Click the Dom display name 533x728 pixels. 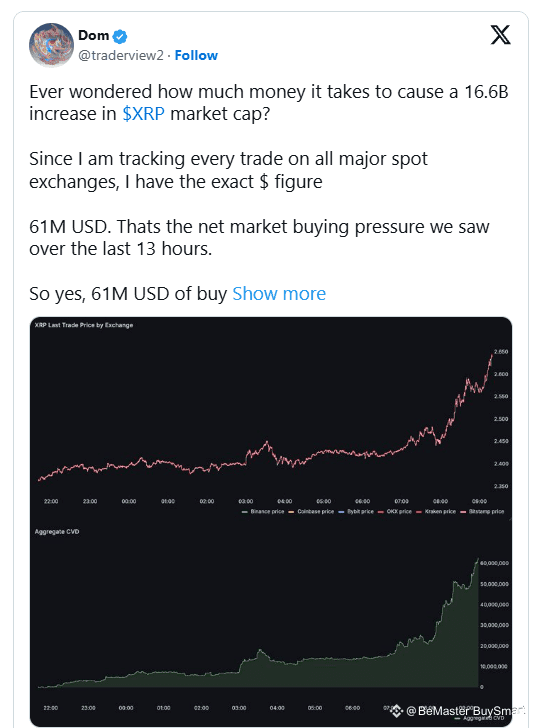[x=94, y=35]
